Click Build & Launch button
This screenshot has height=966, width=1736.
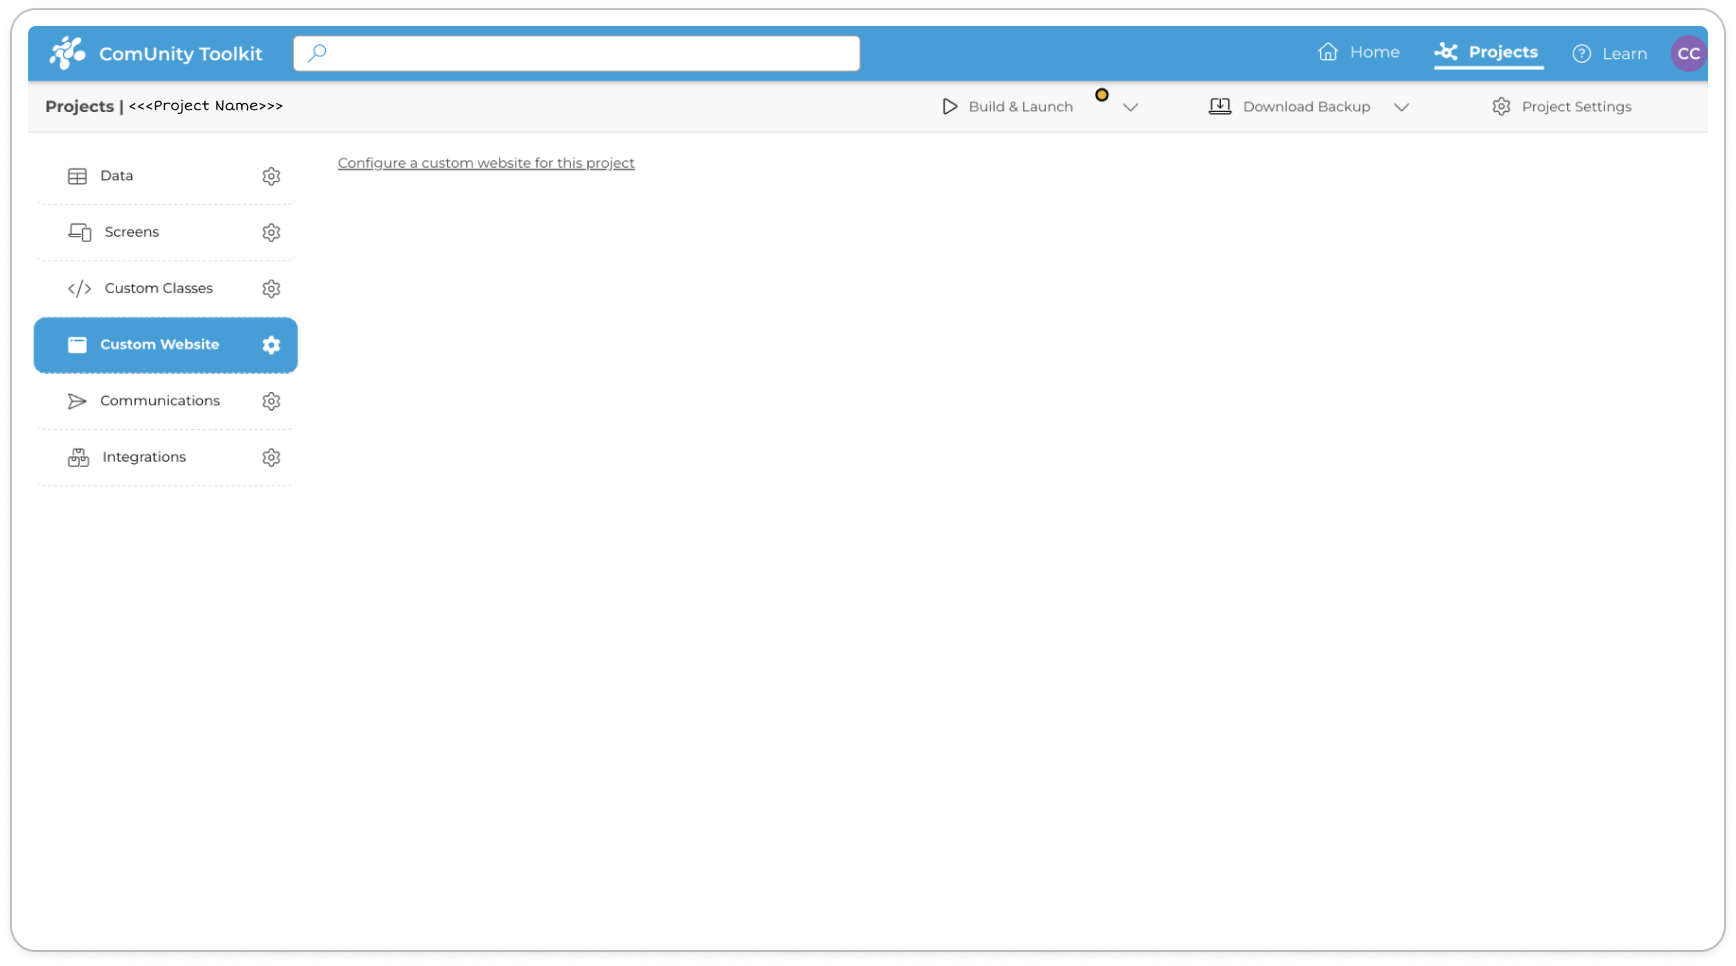(1007, 107)
